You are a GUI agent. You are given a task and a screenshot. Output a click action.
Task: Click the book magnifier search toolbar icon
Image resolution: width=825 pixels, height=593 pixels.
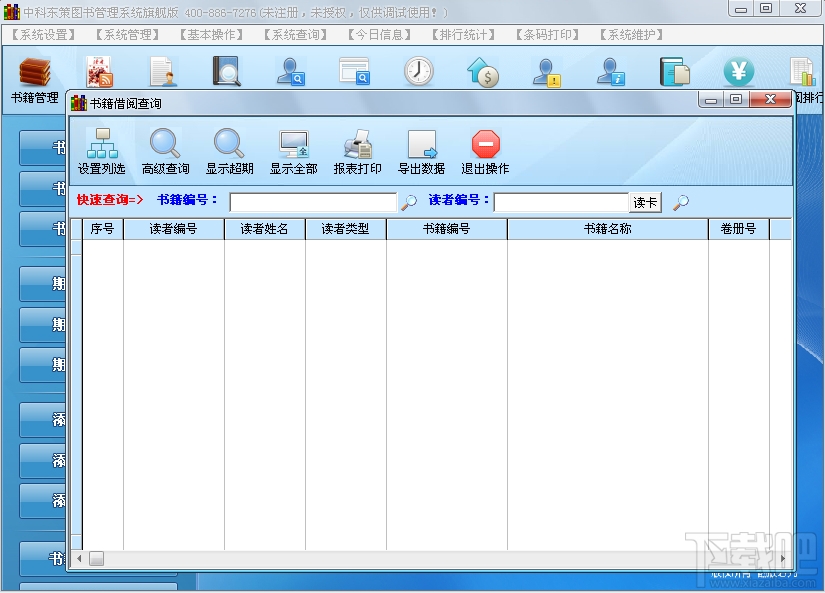(x=226, y=71)
